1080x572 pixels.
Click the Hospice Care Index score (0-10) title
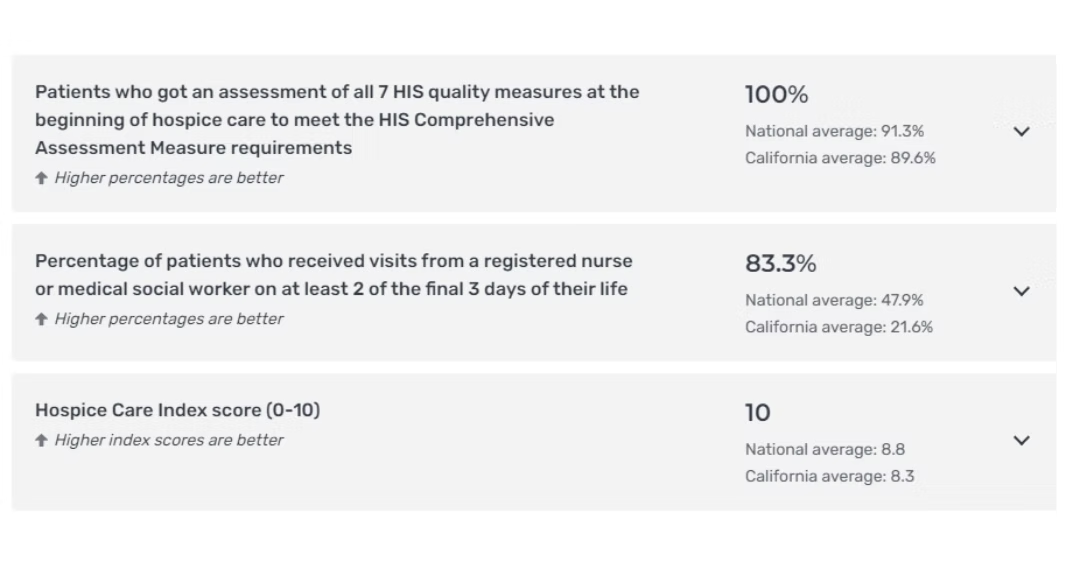(x=177, y=410)
